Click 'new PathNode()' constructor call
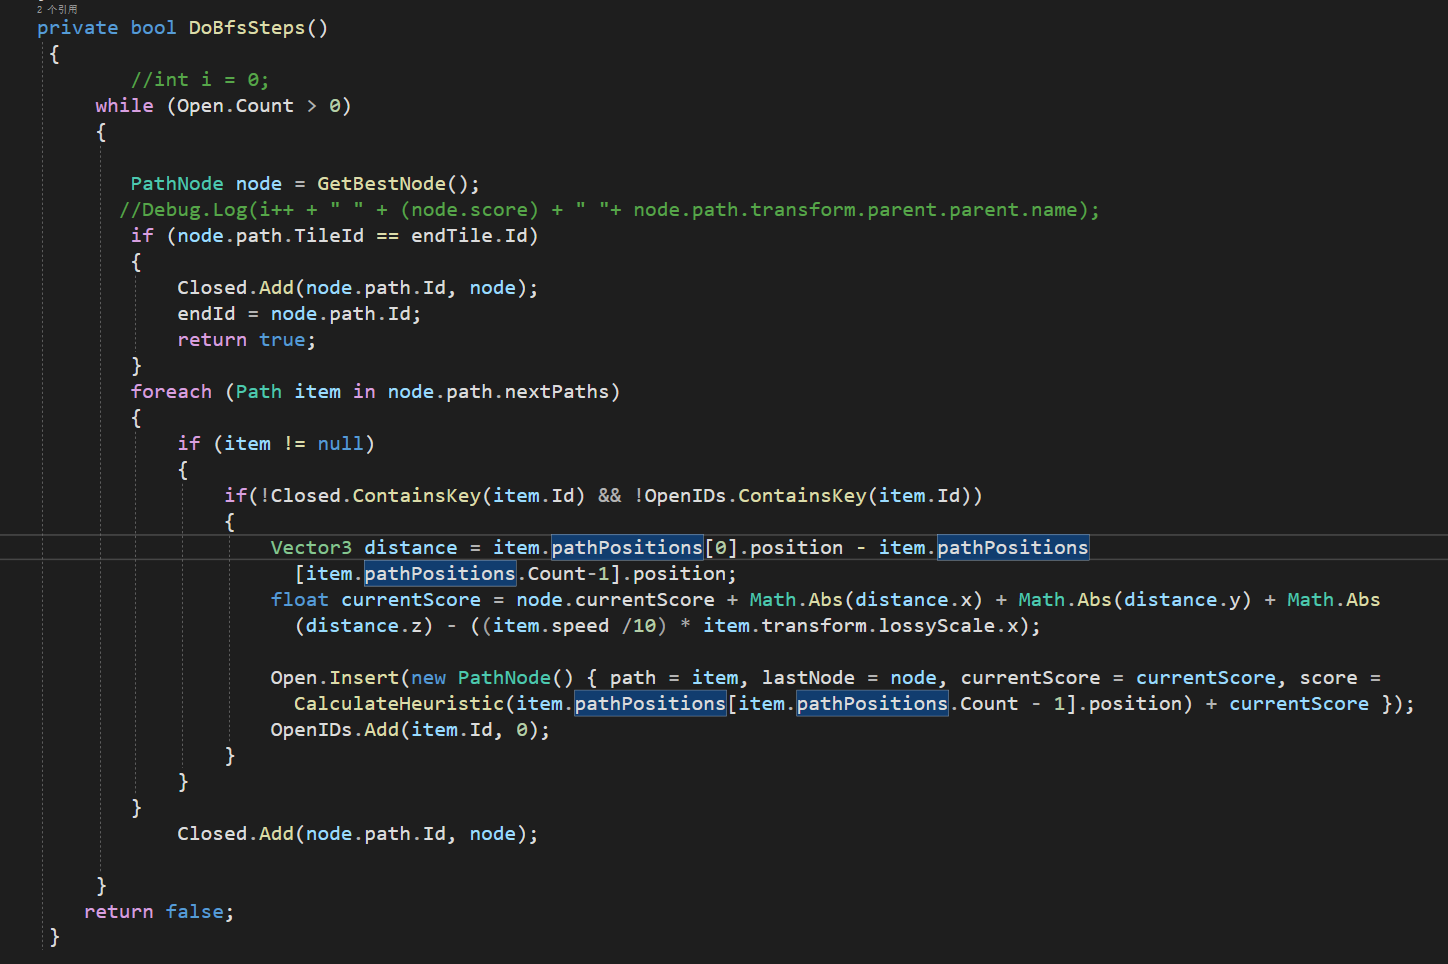Viewport: 1448px width, 964px height. [492, 678]
